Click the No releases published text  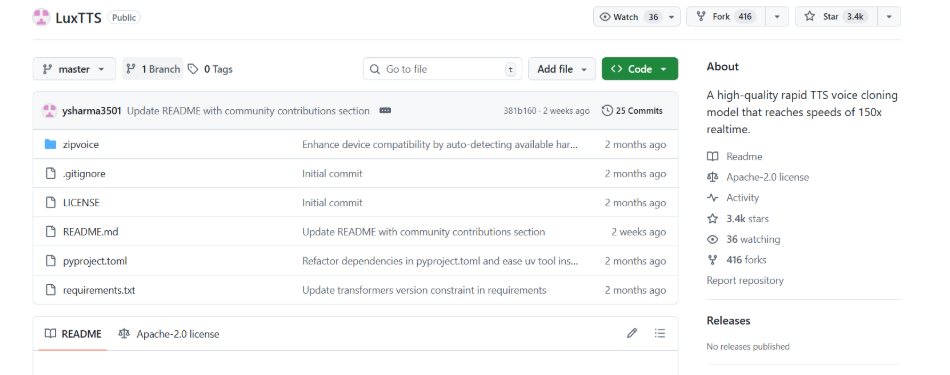click(748, 347)
